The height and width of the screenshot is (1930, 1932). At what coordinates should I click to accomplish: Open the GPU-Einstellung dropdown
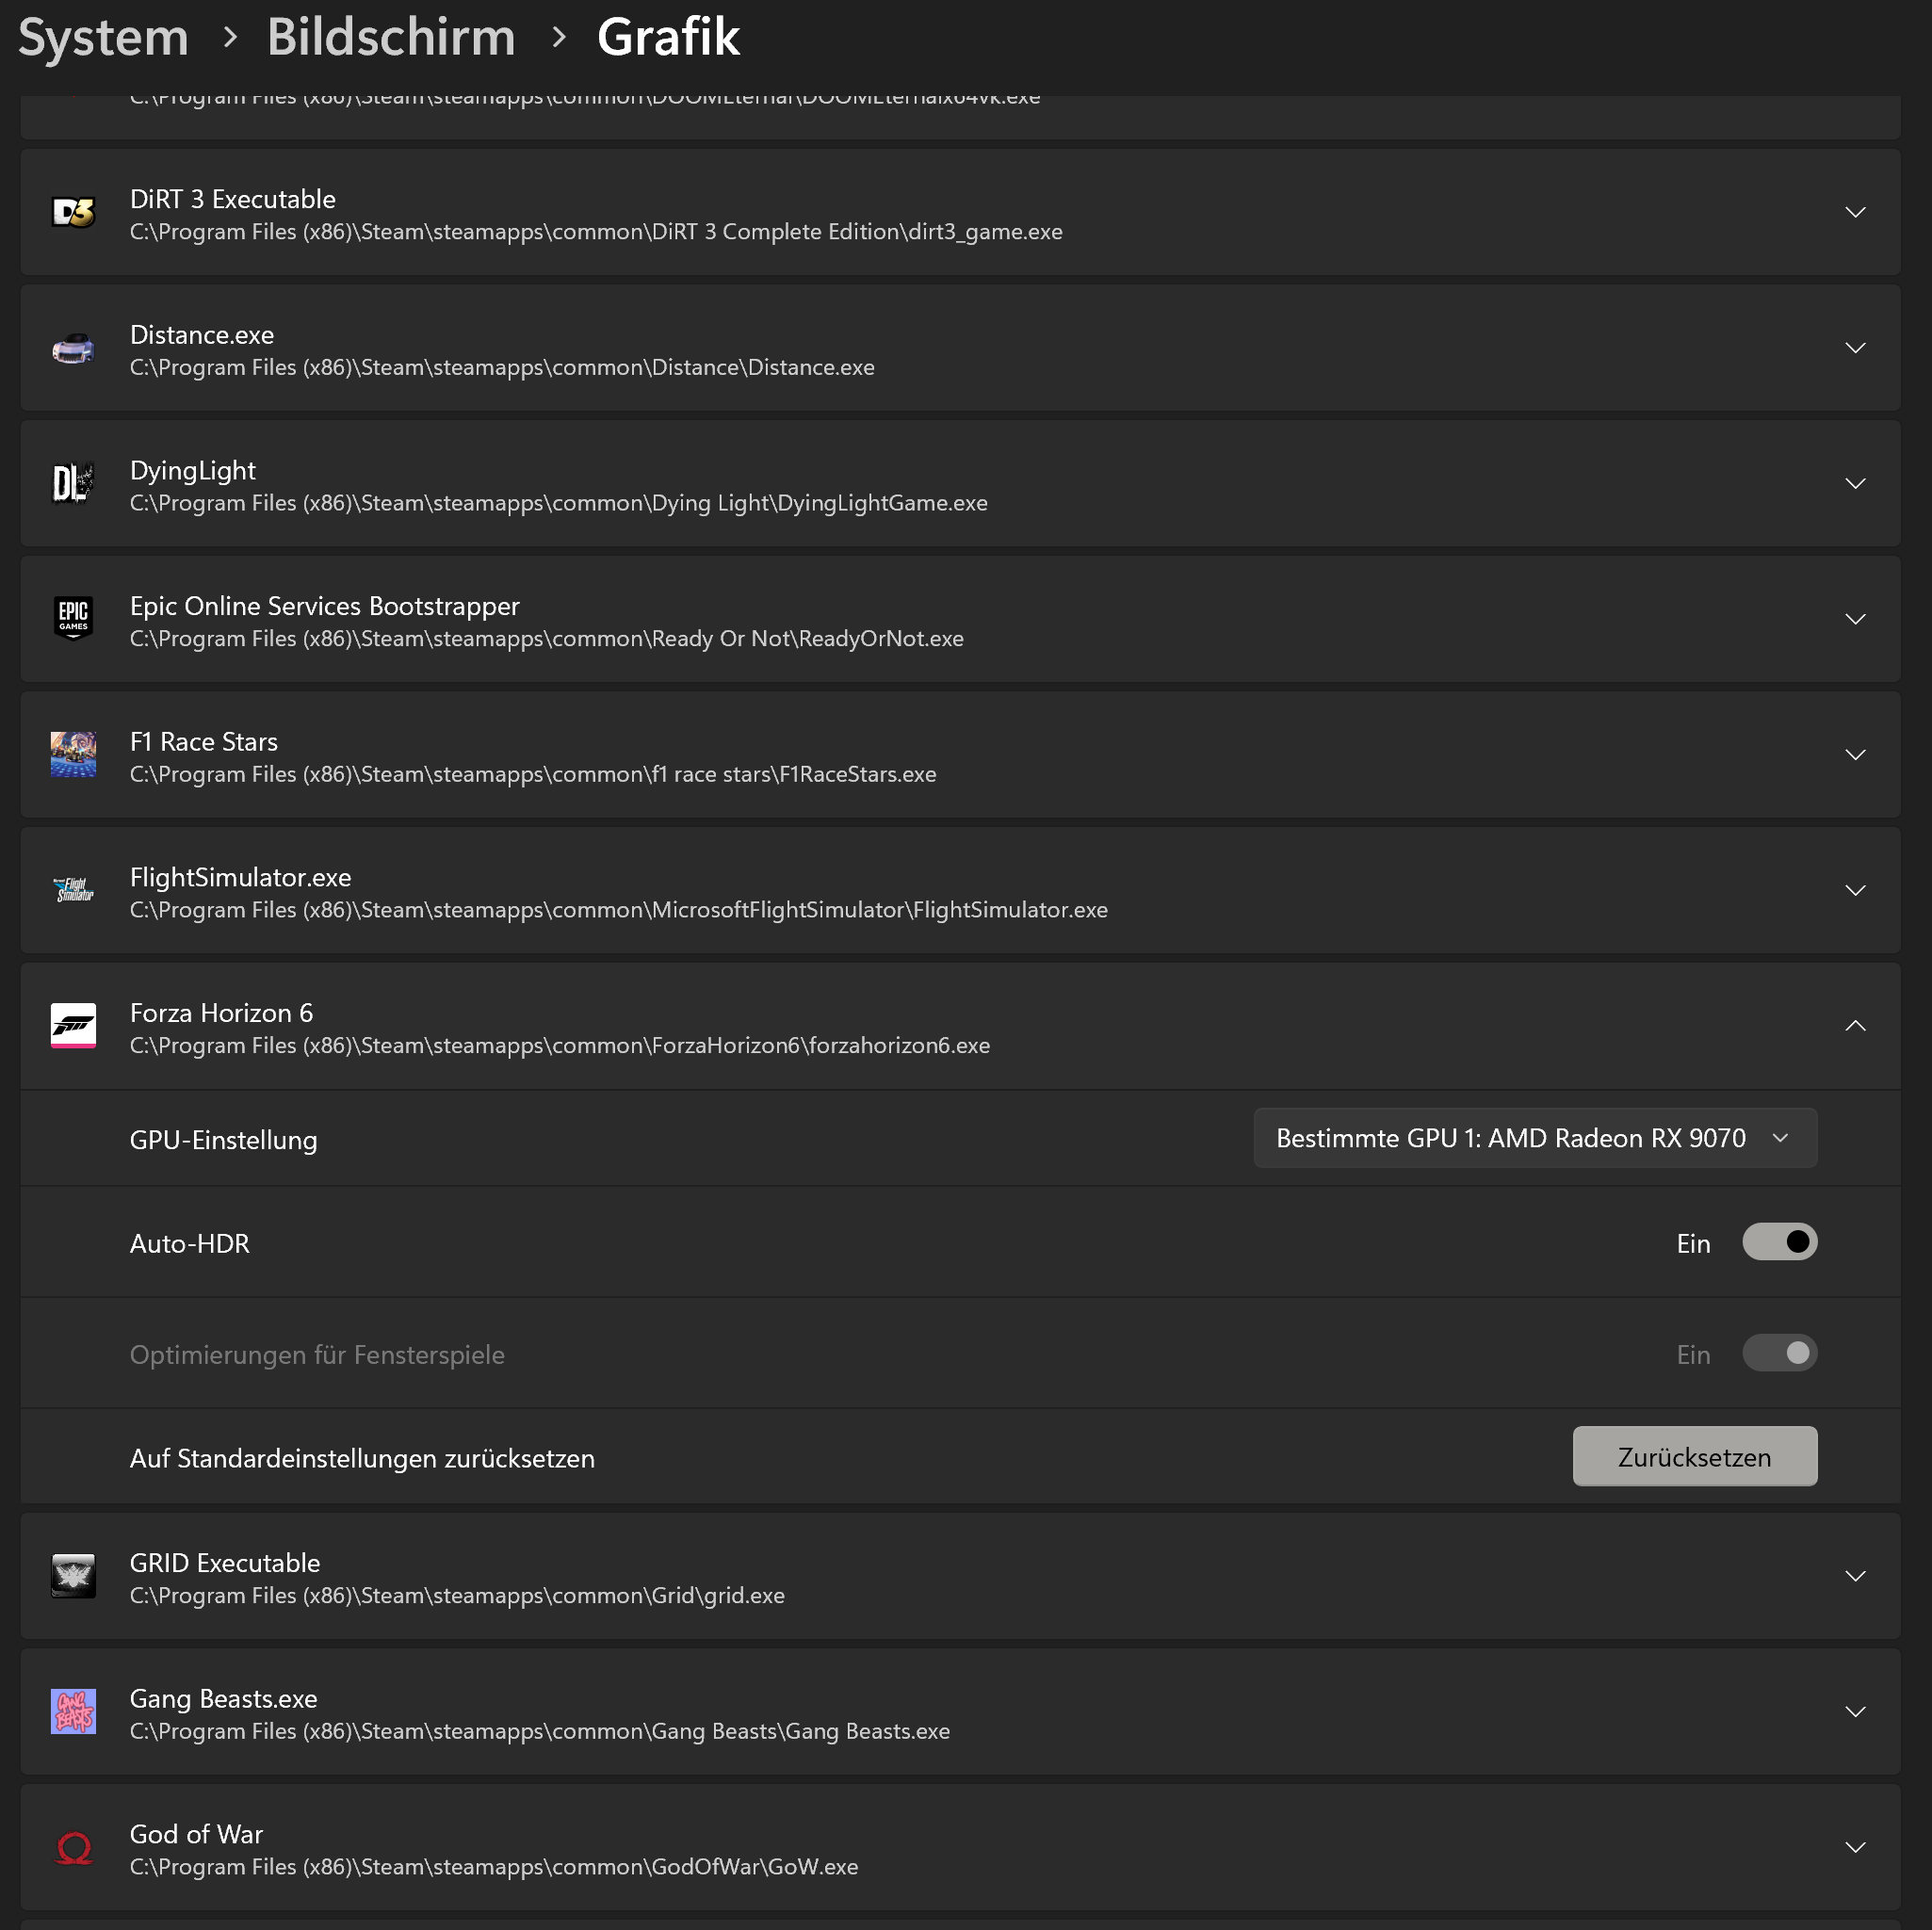(1535, 1138)
